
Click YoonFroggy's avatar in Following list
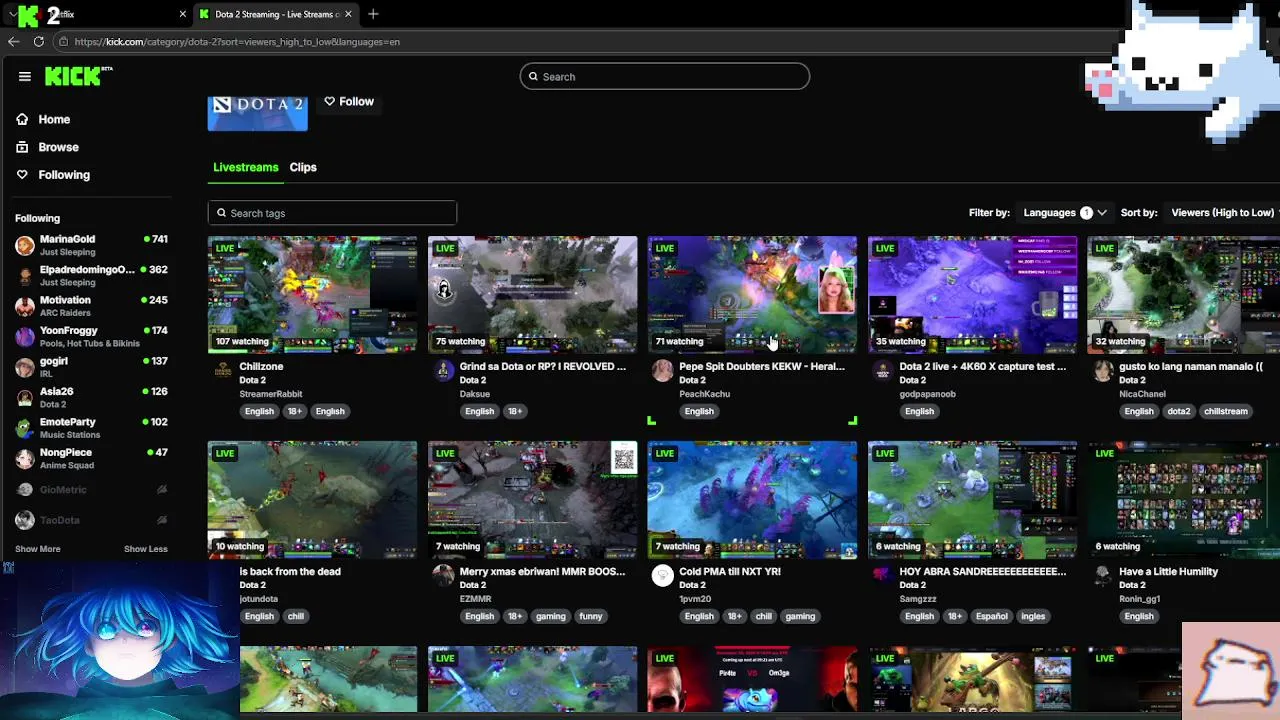25,336
